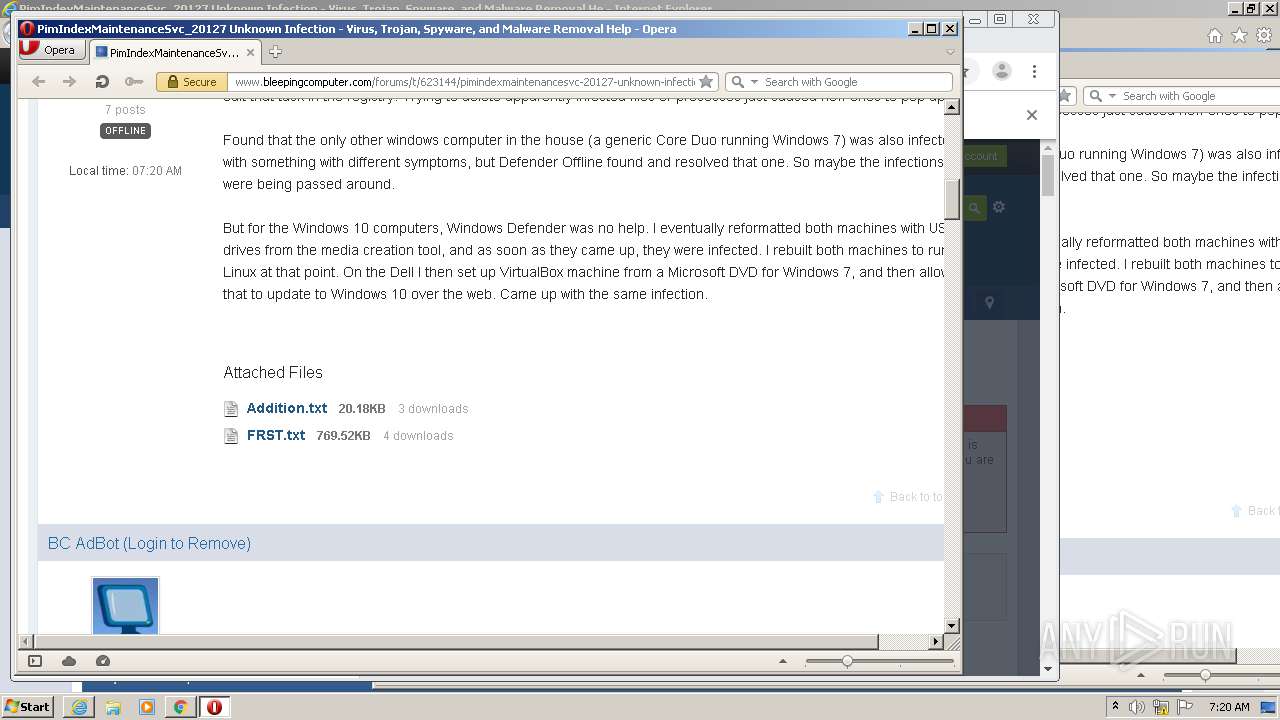1280x720 pixels.
Task: Switch to Opera via taskbar icon
Action: coord(214,707)
